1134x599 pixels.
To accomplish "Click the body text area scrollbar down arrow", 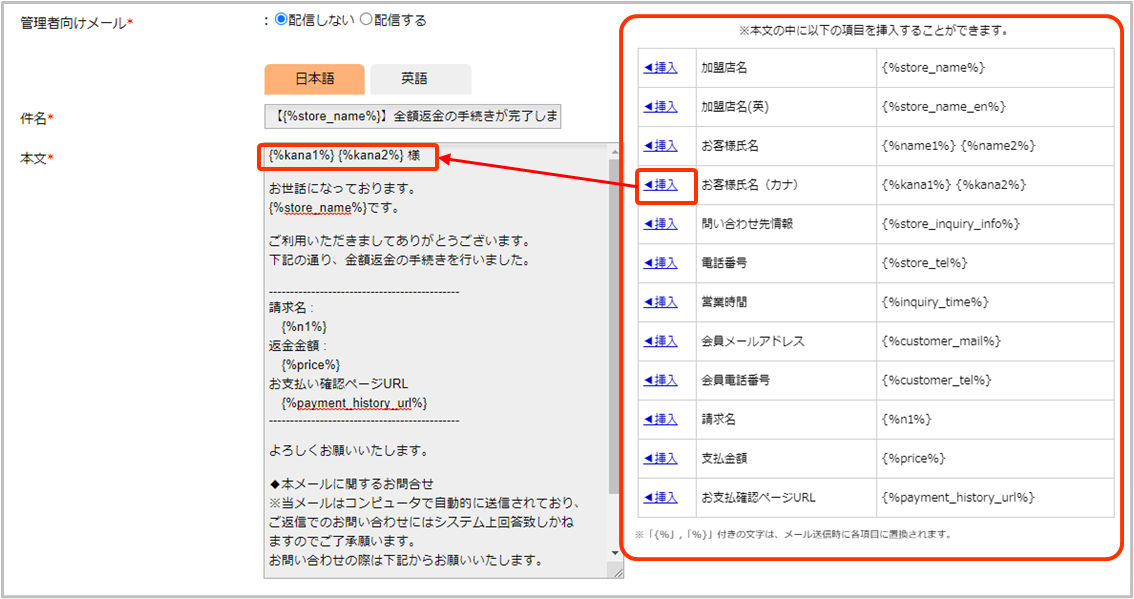I will pos(613,553).
